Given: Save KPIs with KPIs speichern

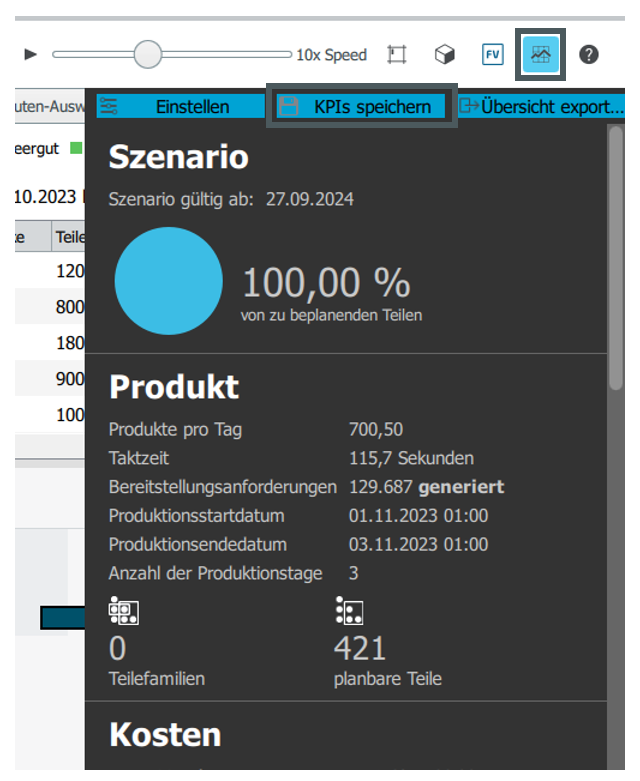Looking at the screenshot, I should tap(361, 107).
